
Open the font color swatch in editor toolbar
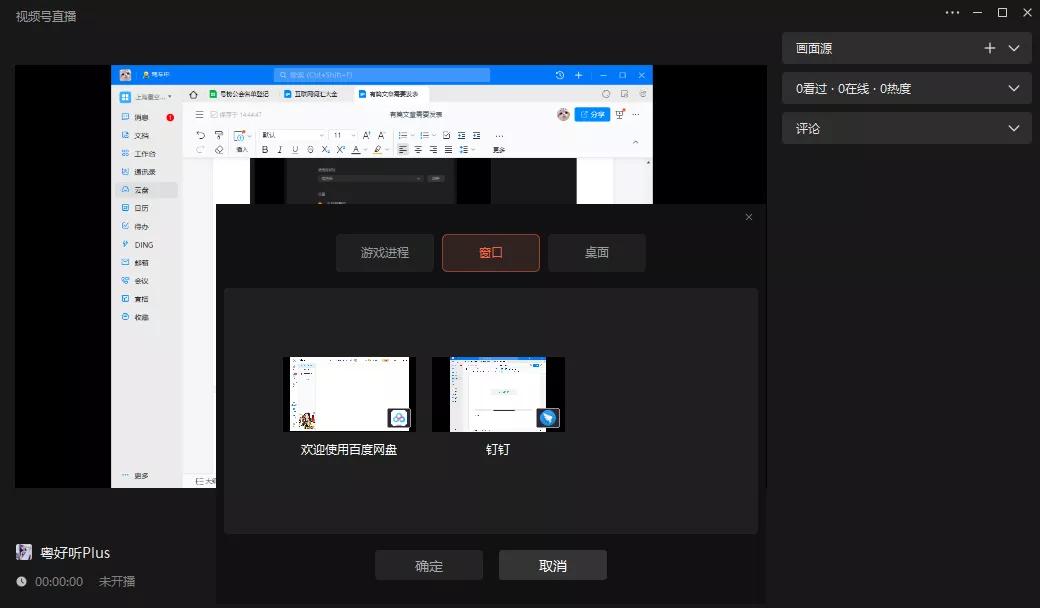click(356, 148)
